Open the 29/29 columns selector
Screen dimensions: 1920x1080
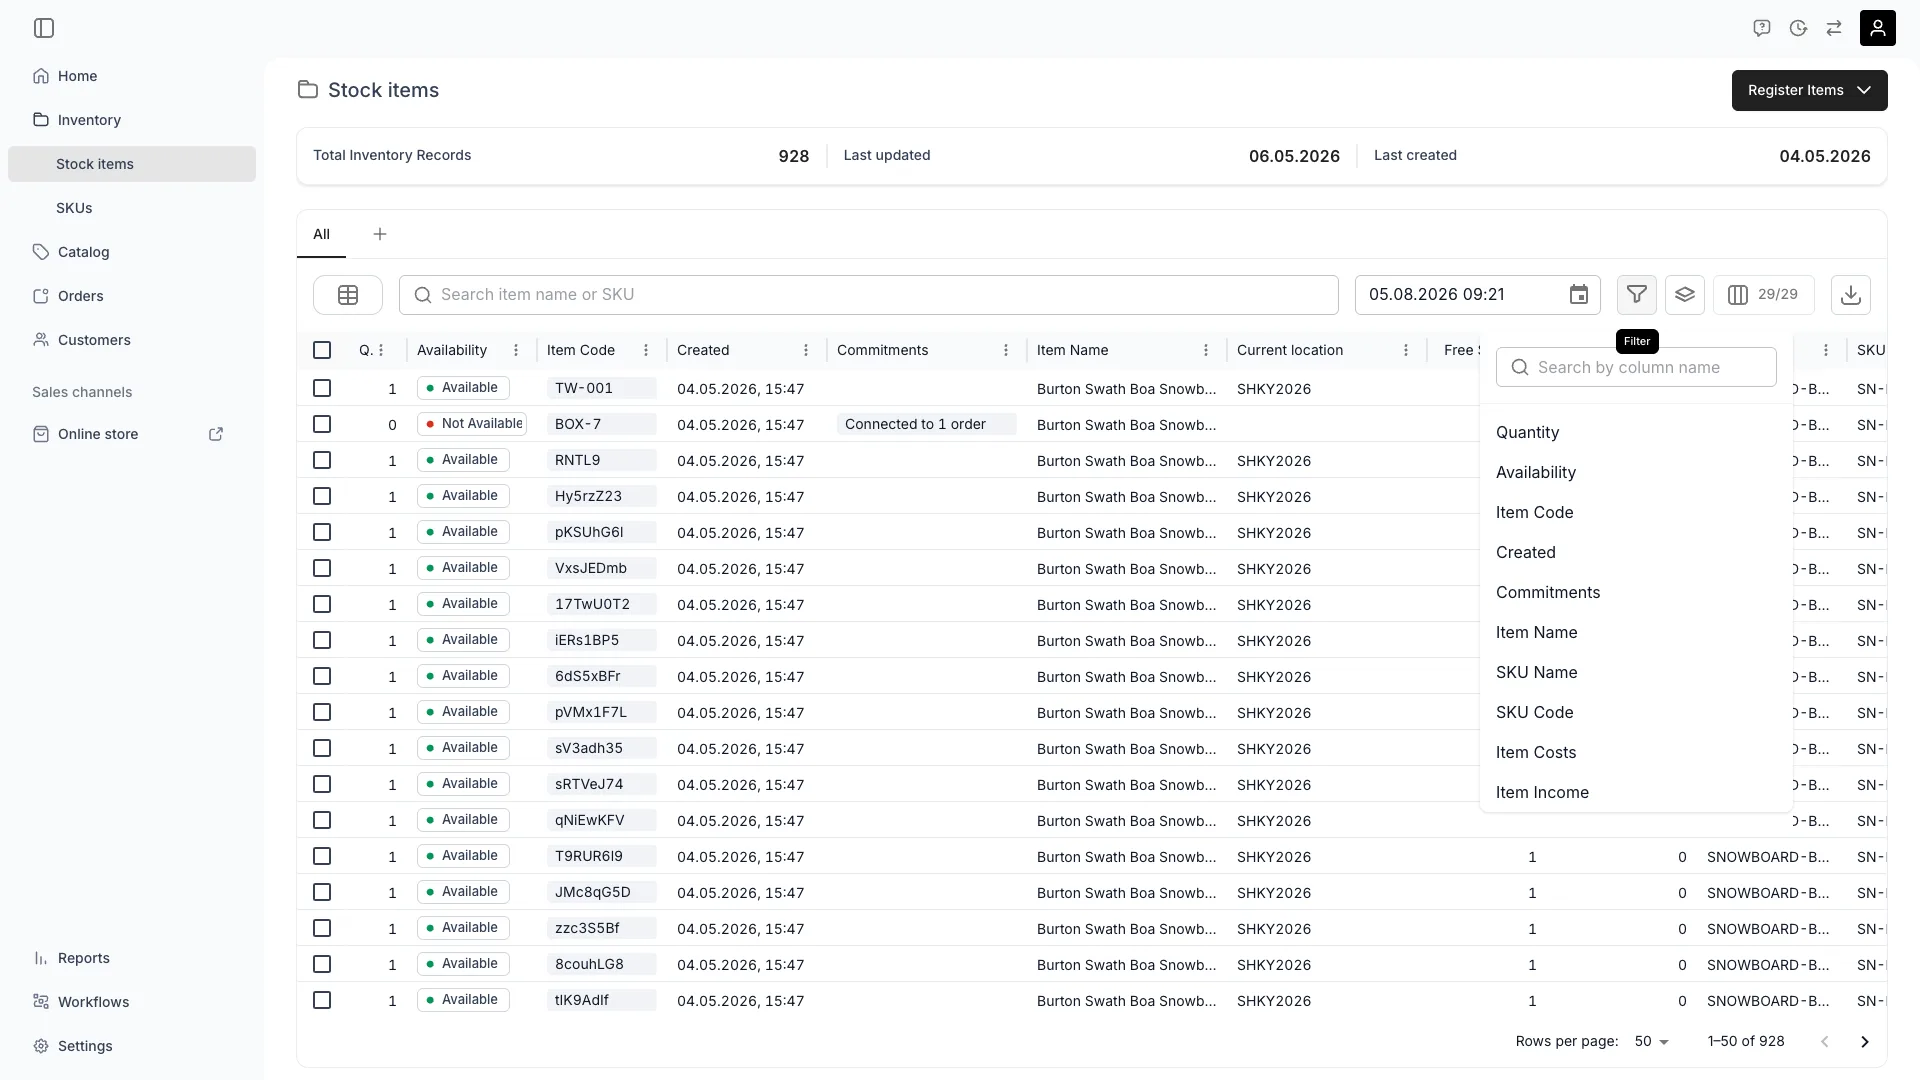click(x=1763, y=295)
